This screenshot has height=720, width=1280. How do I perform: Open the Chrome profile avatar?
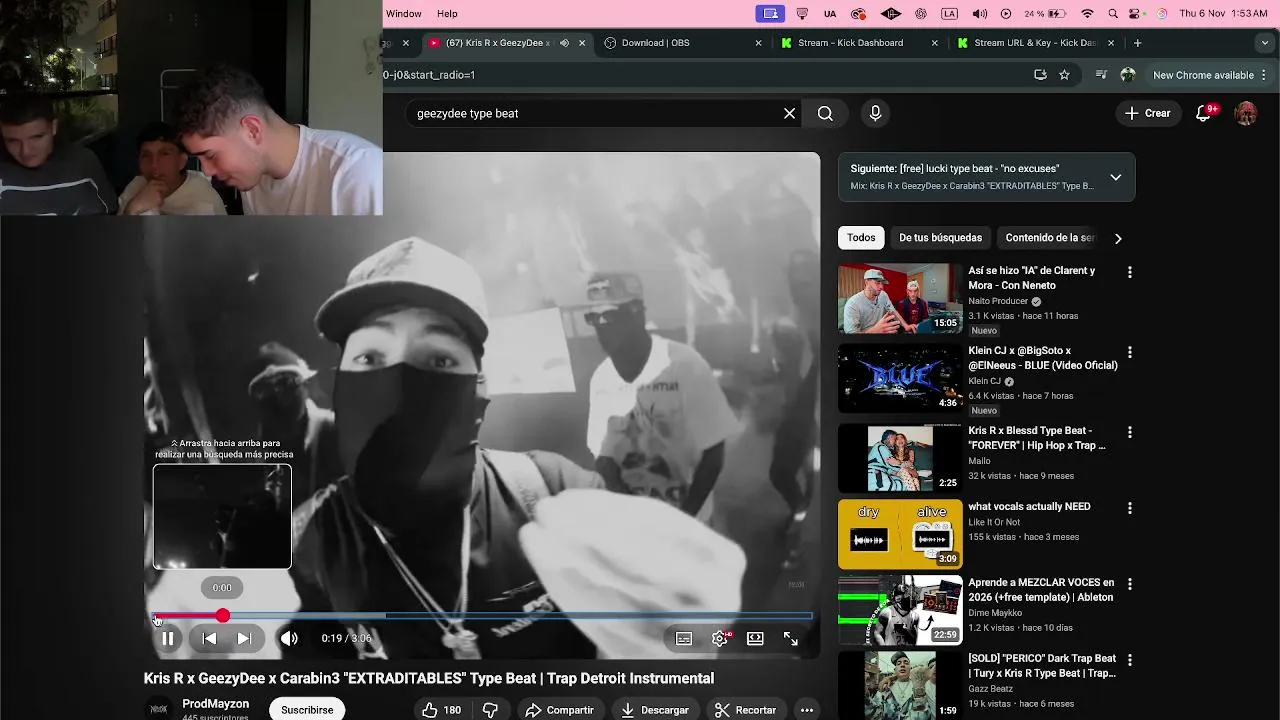1128,75
